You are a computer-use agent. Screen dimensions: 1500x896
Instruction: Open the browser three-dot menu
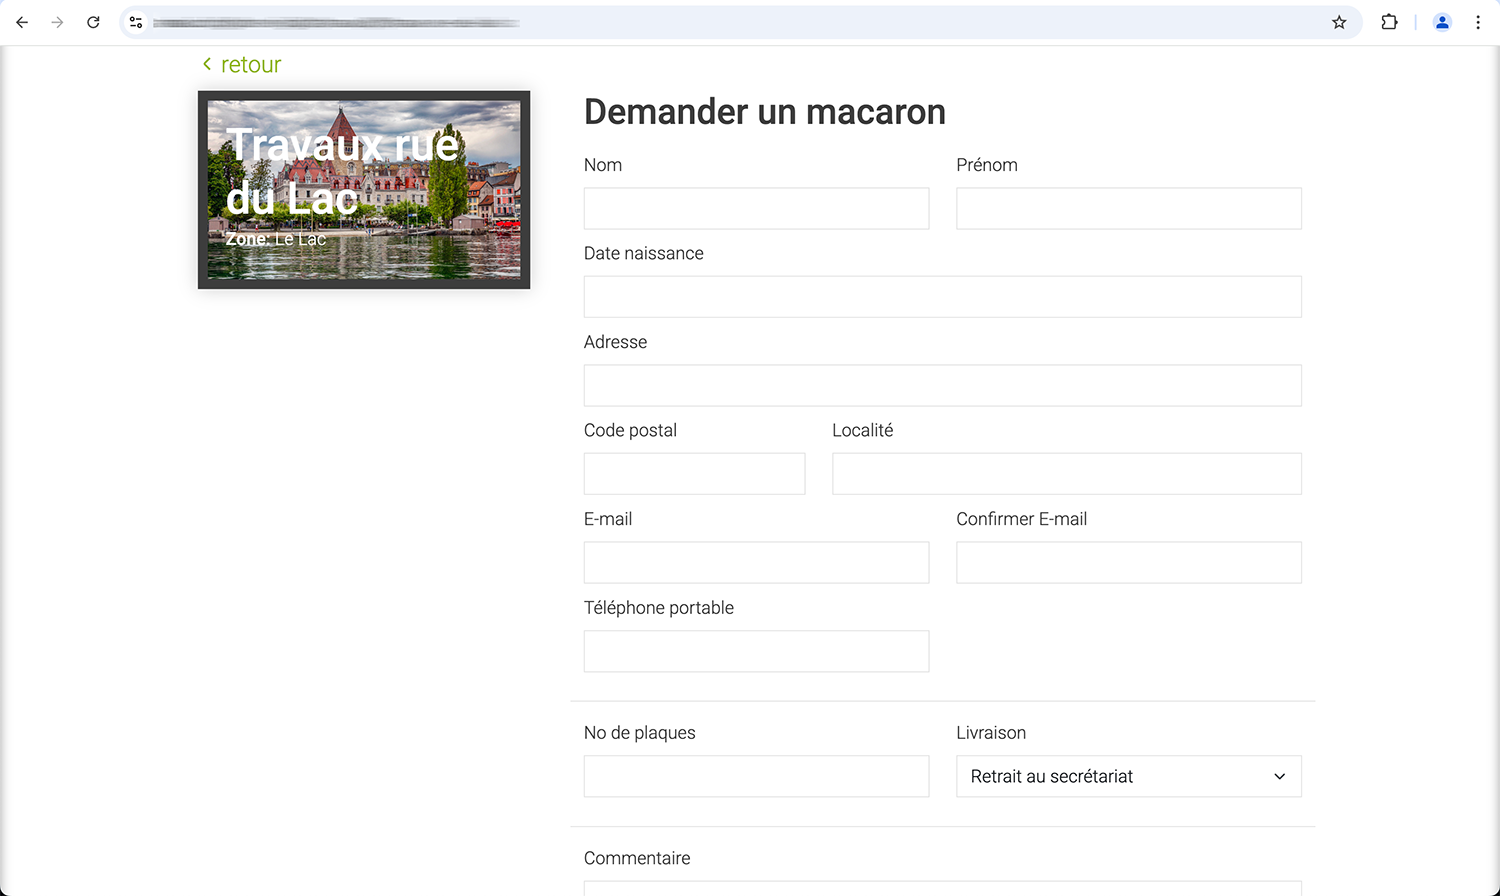click(x=1478, y=22)
